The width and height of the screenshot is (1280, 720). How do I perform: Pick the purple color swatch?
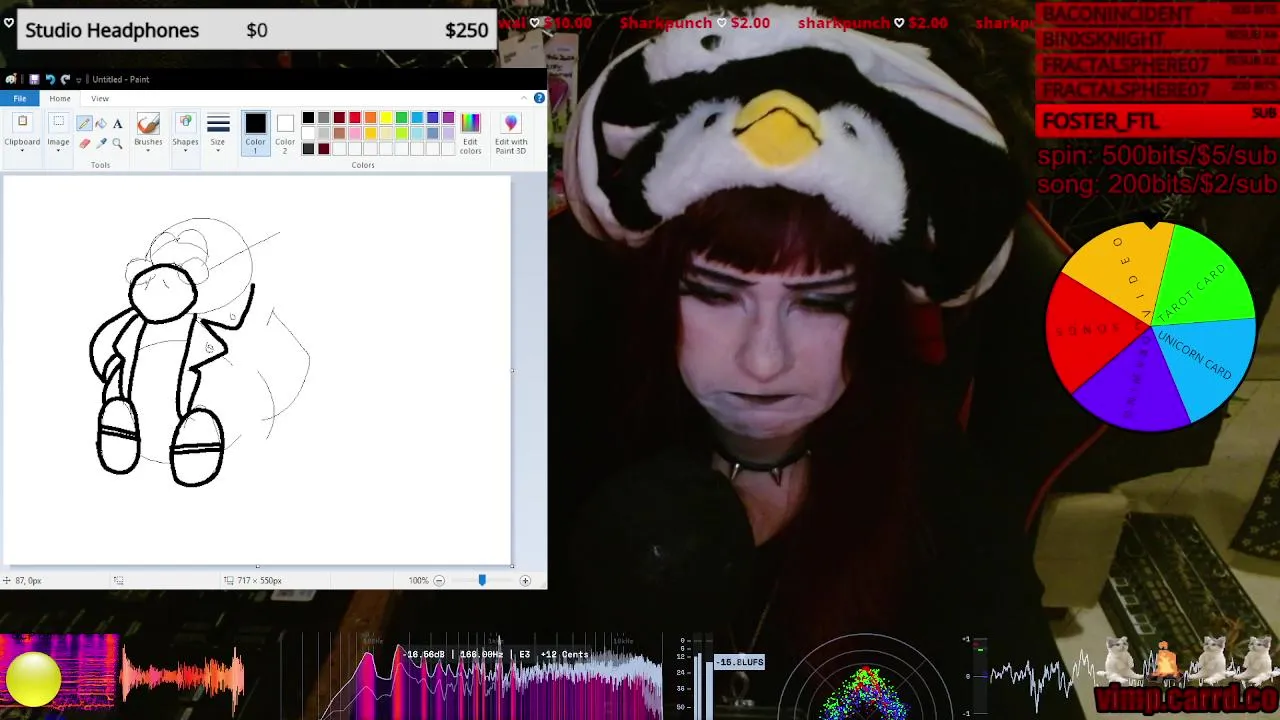pos(448,118)
